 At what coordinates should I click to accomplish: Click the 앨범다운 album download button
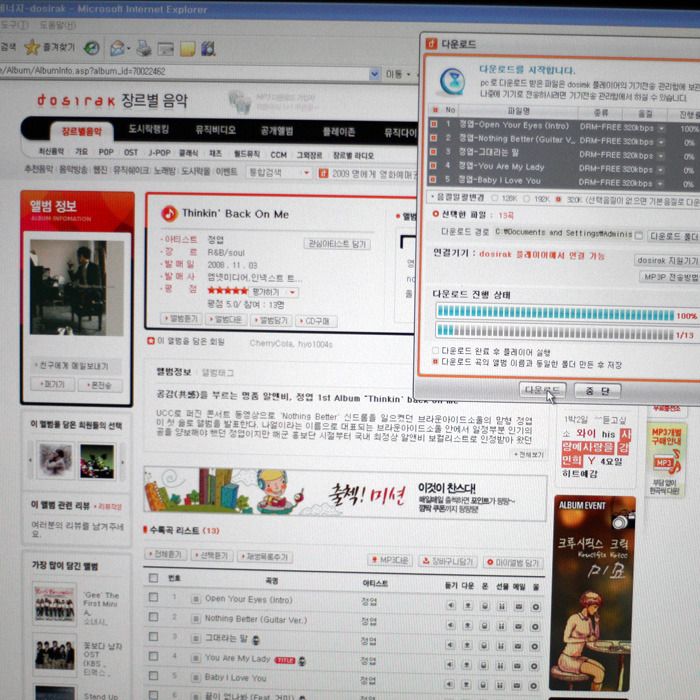225,319
